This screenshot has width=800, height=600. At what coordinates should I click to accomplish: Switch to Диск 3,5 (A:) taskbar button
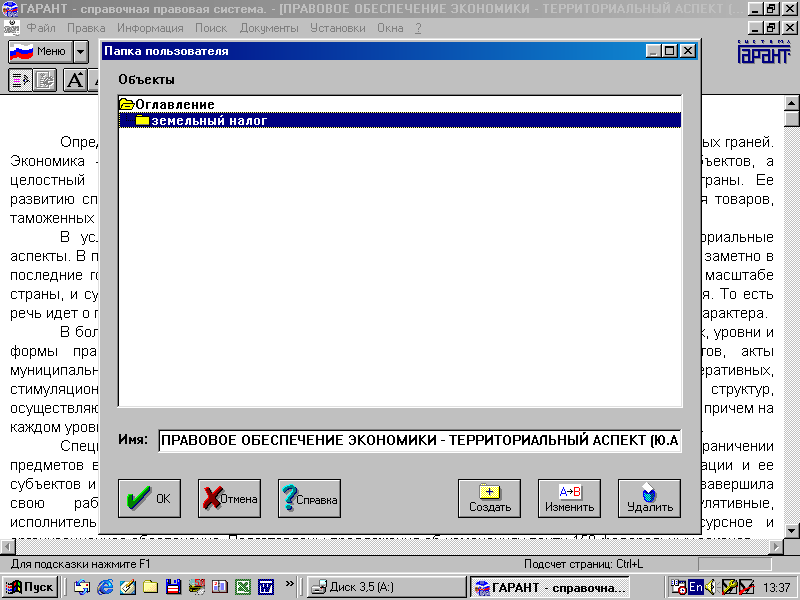pyautogui.click(x=387, y=587)
